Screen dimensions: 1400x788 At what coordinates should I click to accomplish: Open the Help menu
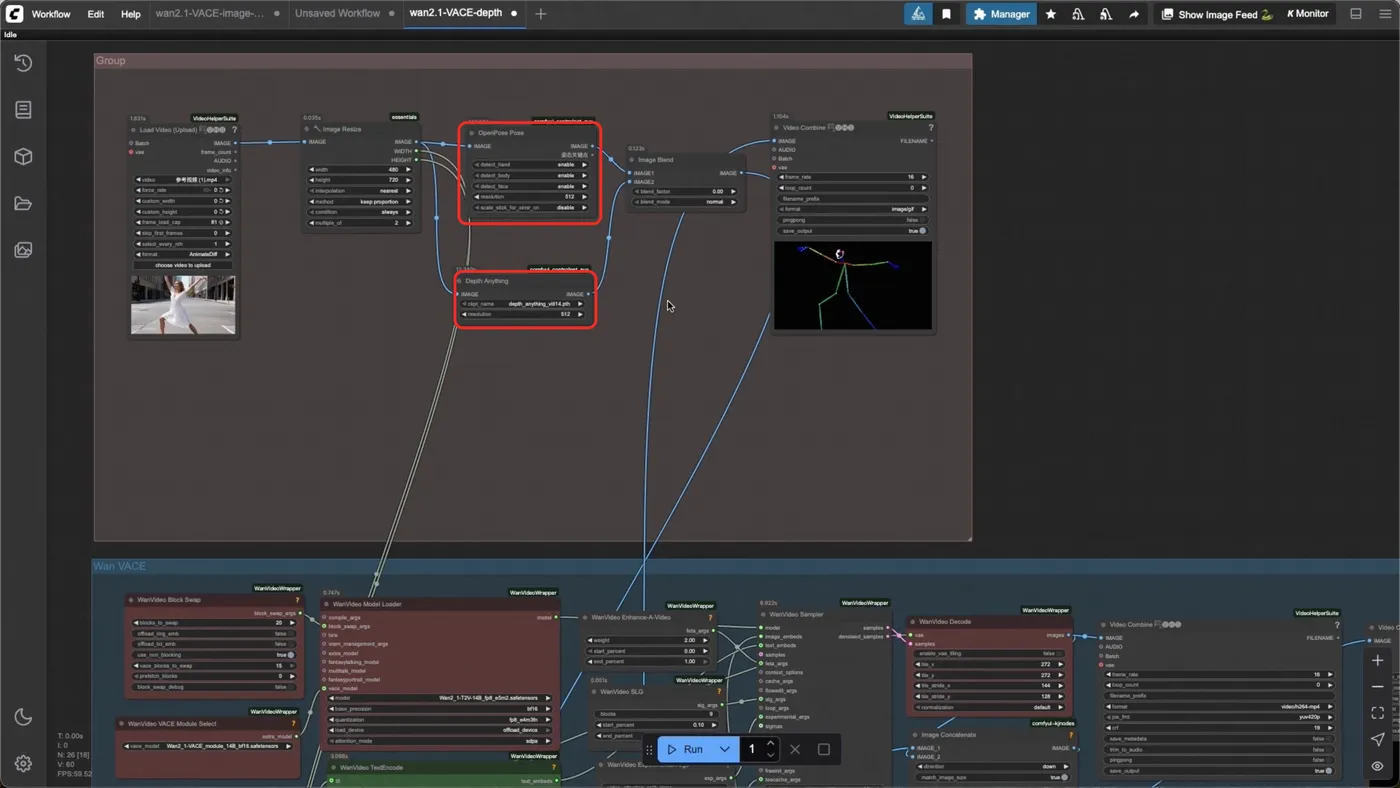pos(131,14)
